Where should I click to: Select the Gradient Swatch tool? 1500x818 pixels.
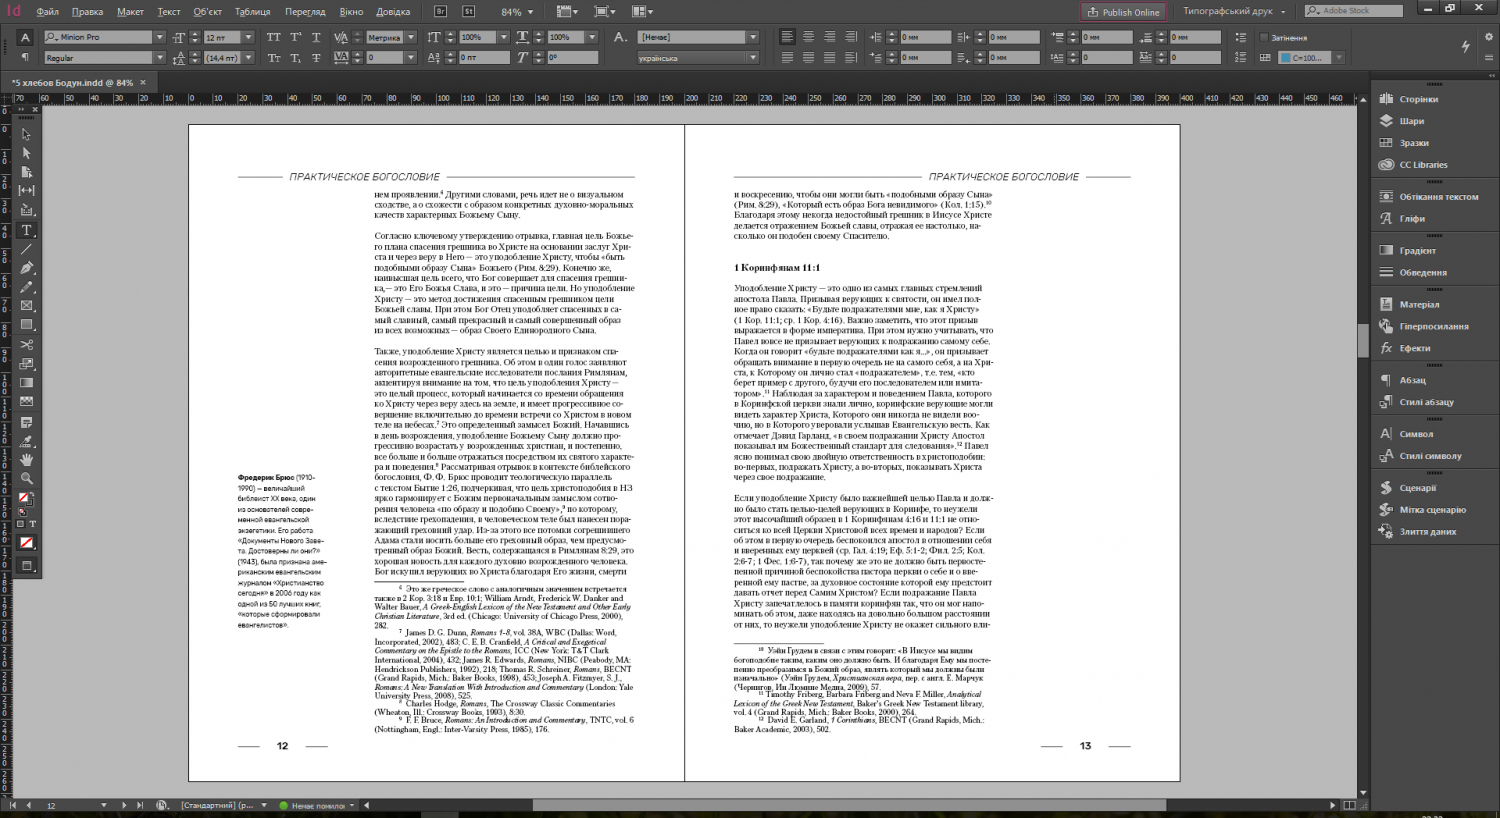[26, 383]
